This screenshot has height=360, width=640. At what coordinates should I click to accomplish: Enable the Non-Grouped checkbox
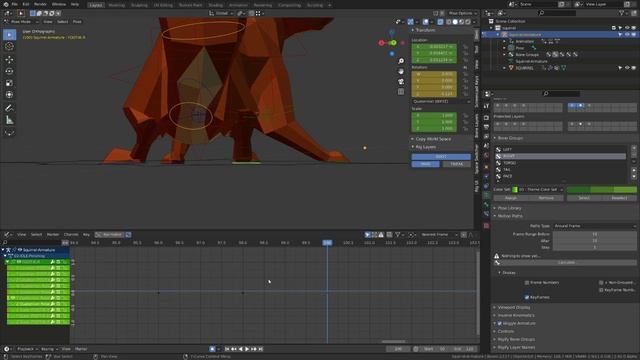(x=601, y=282)
